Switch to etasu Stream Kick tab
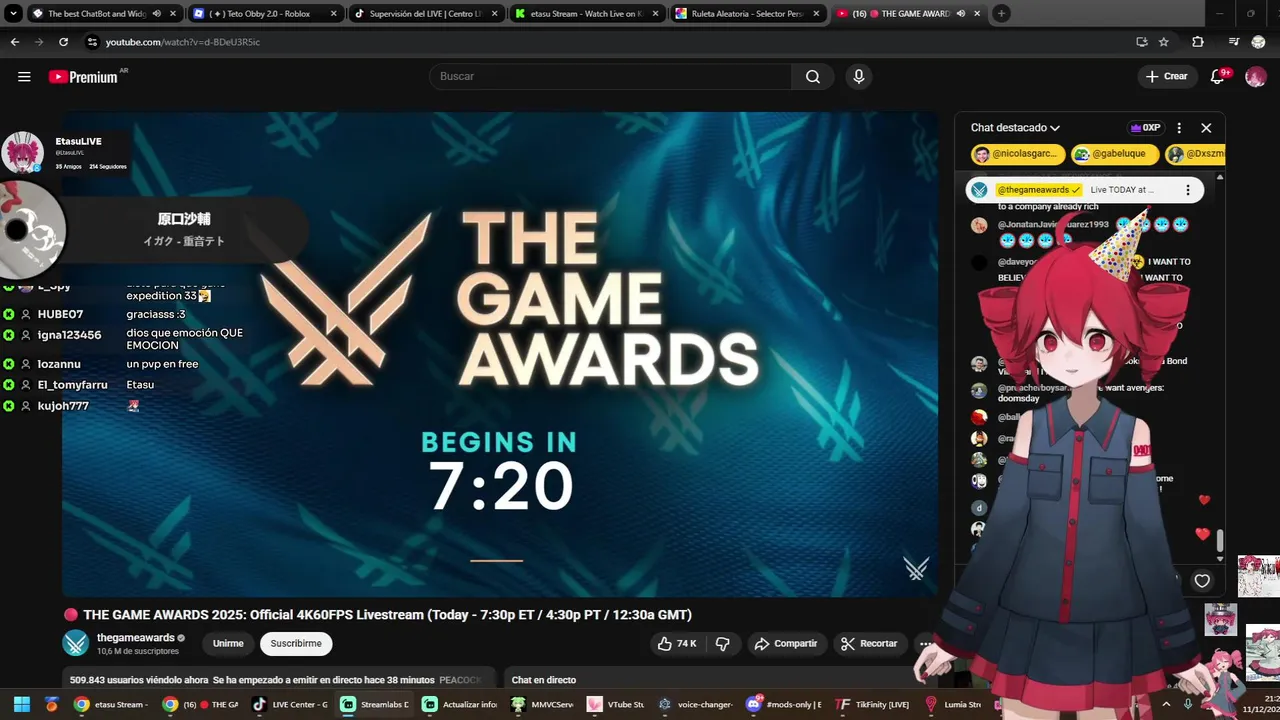Viewport: 1280px width, 720px height. [x=588, y=14]
